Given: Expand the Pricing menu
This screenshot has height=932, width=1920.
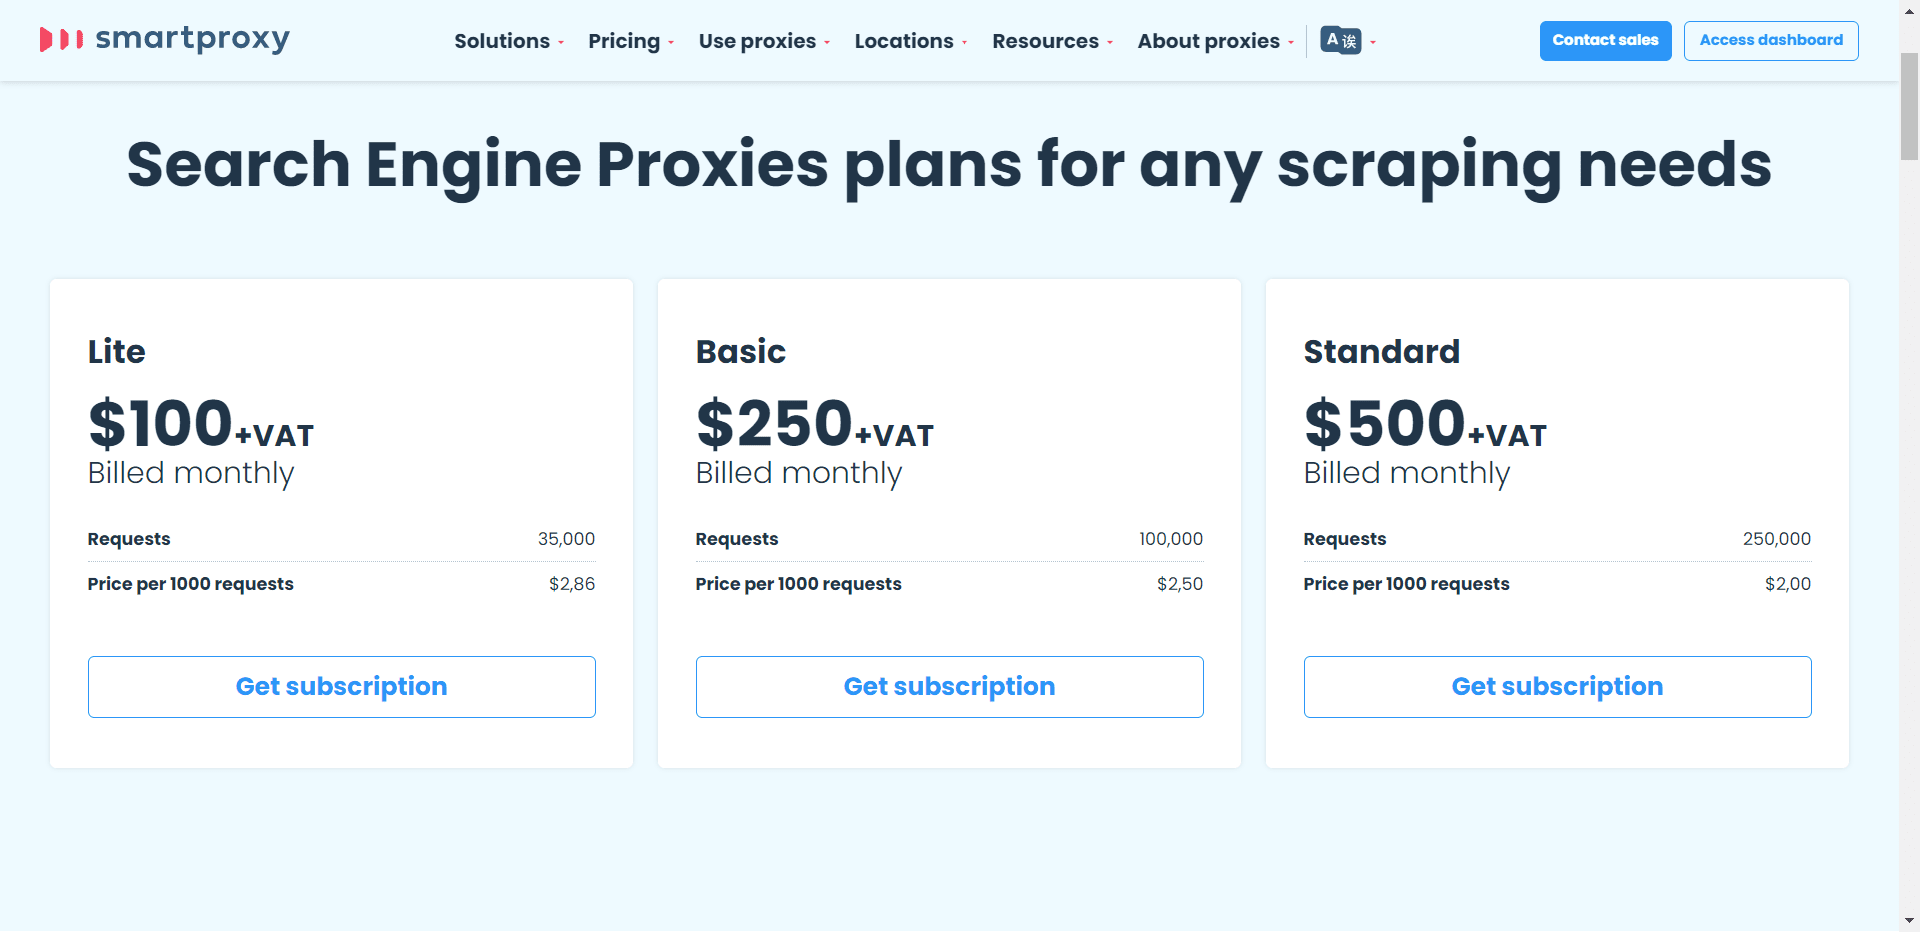Looking at the screenshot, I should pos(630,41).
